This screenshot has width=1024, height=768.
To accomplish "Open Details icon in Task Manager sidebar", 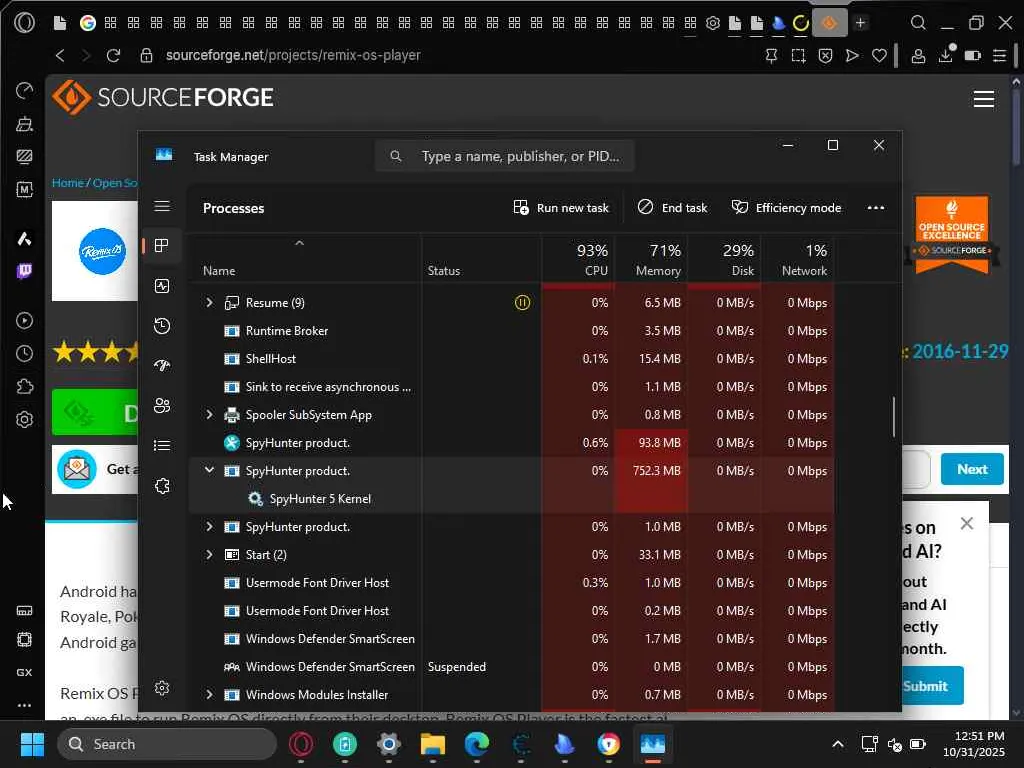I will point(162,445).
